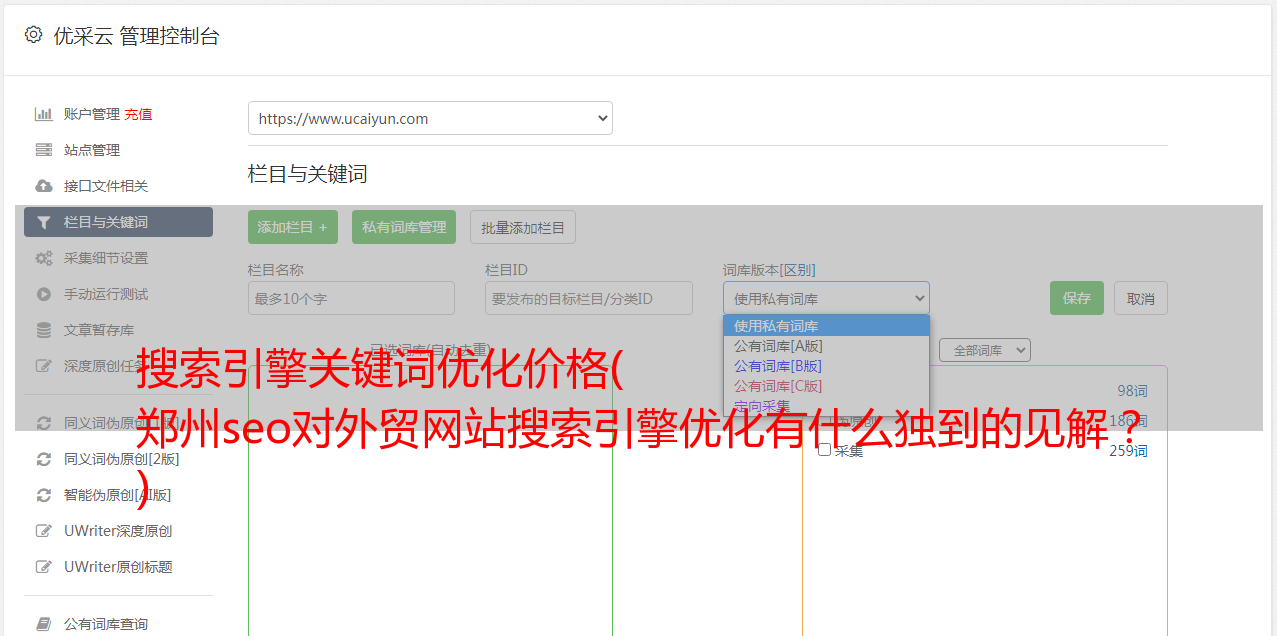Click the filter icon of 栏目与关键词
This screenshot has width=1277, height=636.
coord(44,222)
